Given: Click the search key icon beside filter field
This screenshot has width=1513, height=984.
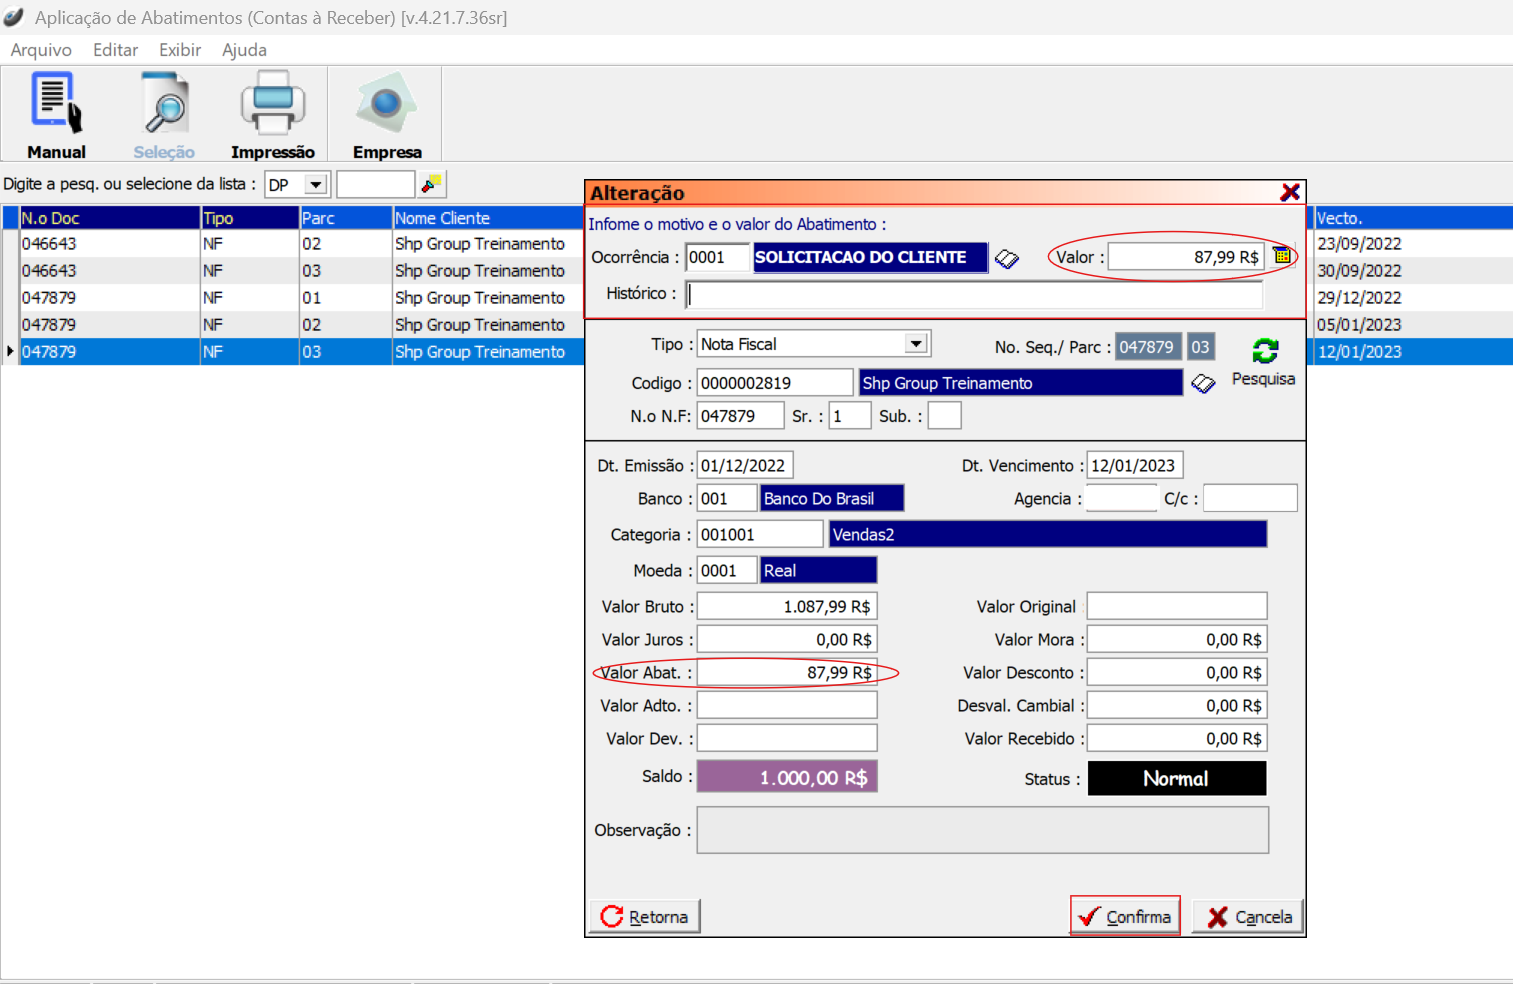Looking at the screenshot, I should click(x=432, y=184).
